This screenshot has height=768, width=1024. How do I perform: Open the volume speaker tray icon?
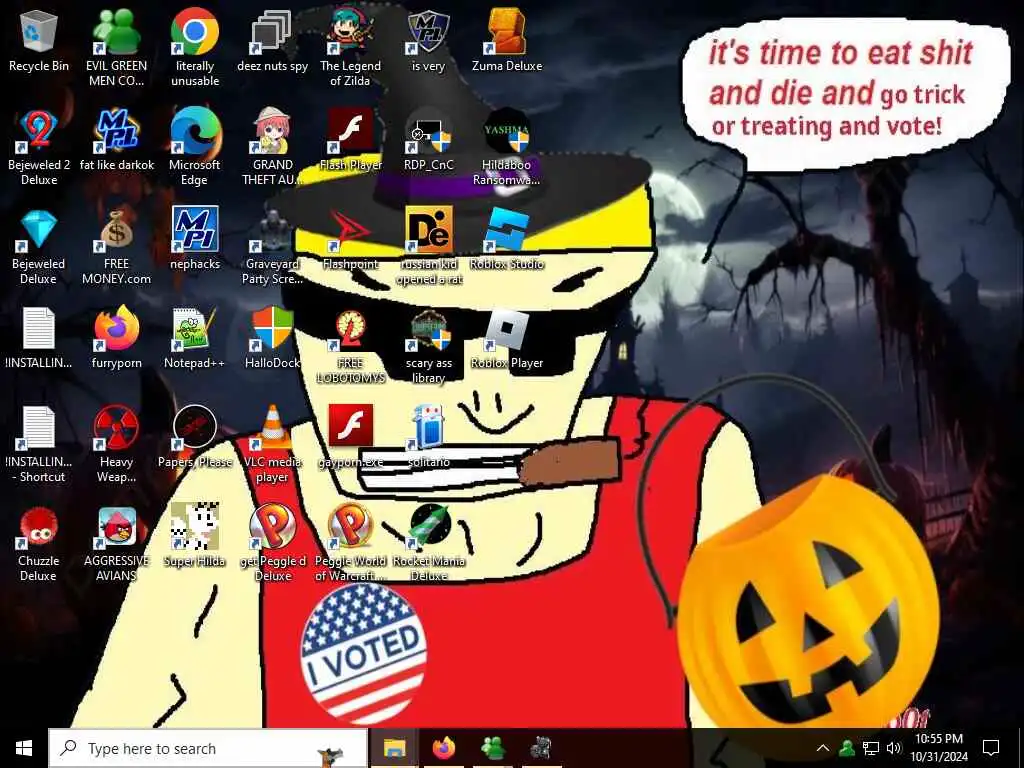click(x=894, y=748)
